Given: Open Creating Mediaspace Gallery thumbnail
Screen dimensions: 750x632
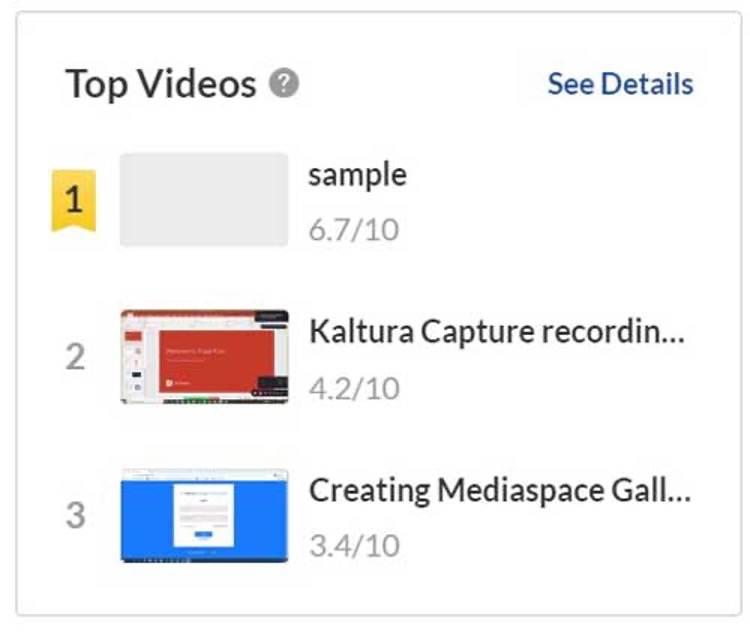Looking at the screenshot, I should 204,516.
